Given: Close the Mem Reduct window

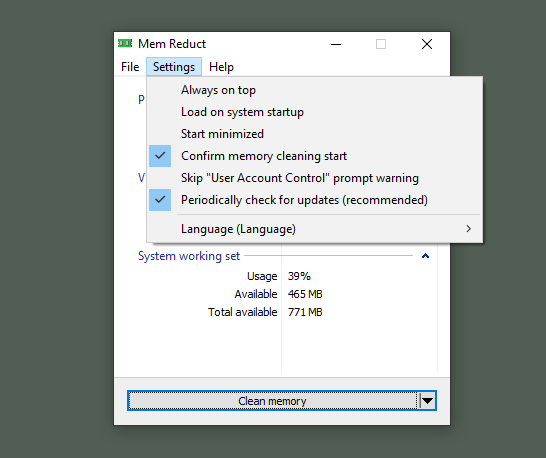Looking at the screenshot, I should [427, 44].
